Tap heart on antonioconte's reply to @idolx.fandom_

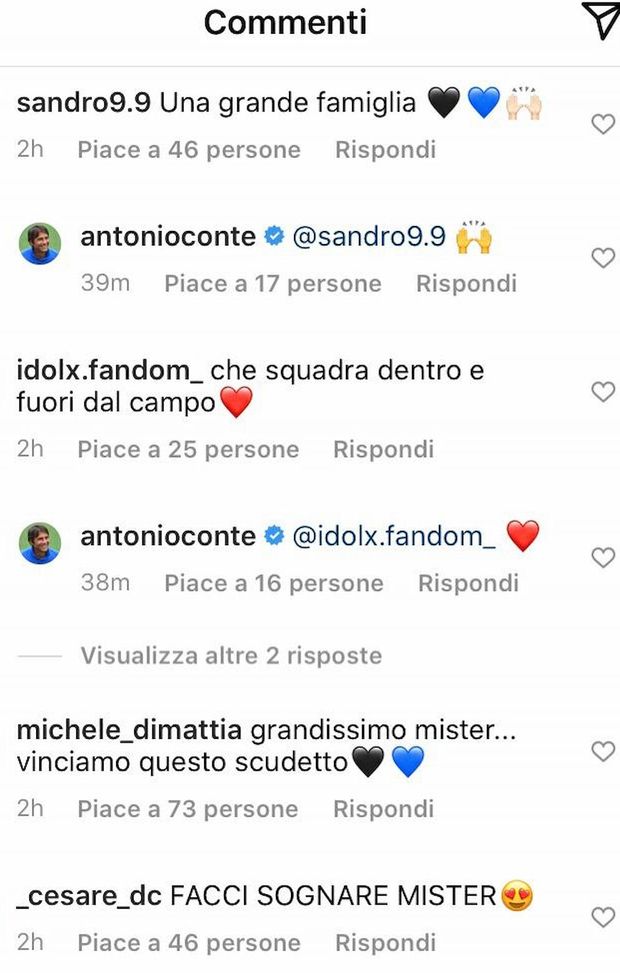coord(602,558)
